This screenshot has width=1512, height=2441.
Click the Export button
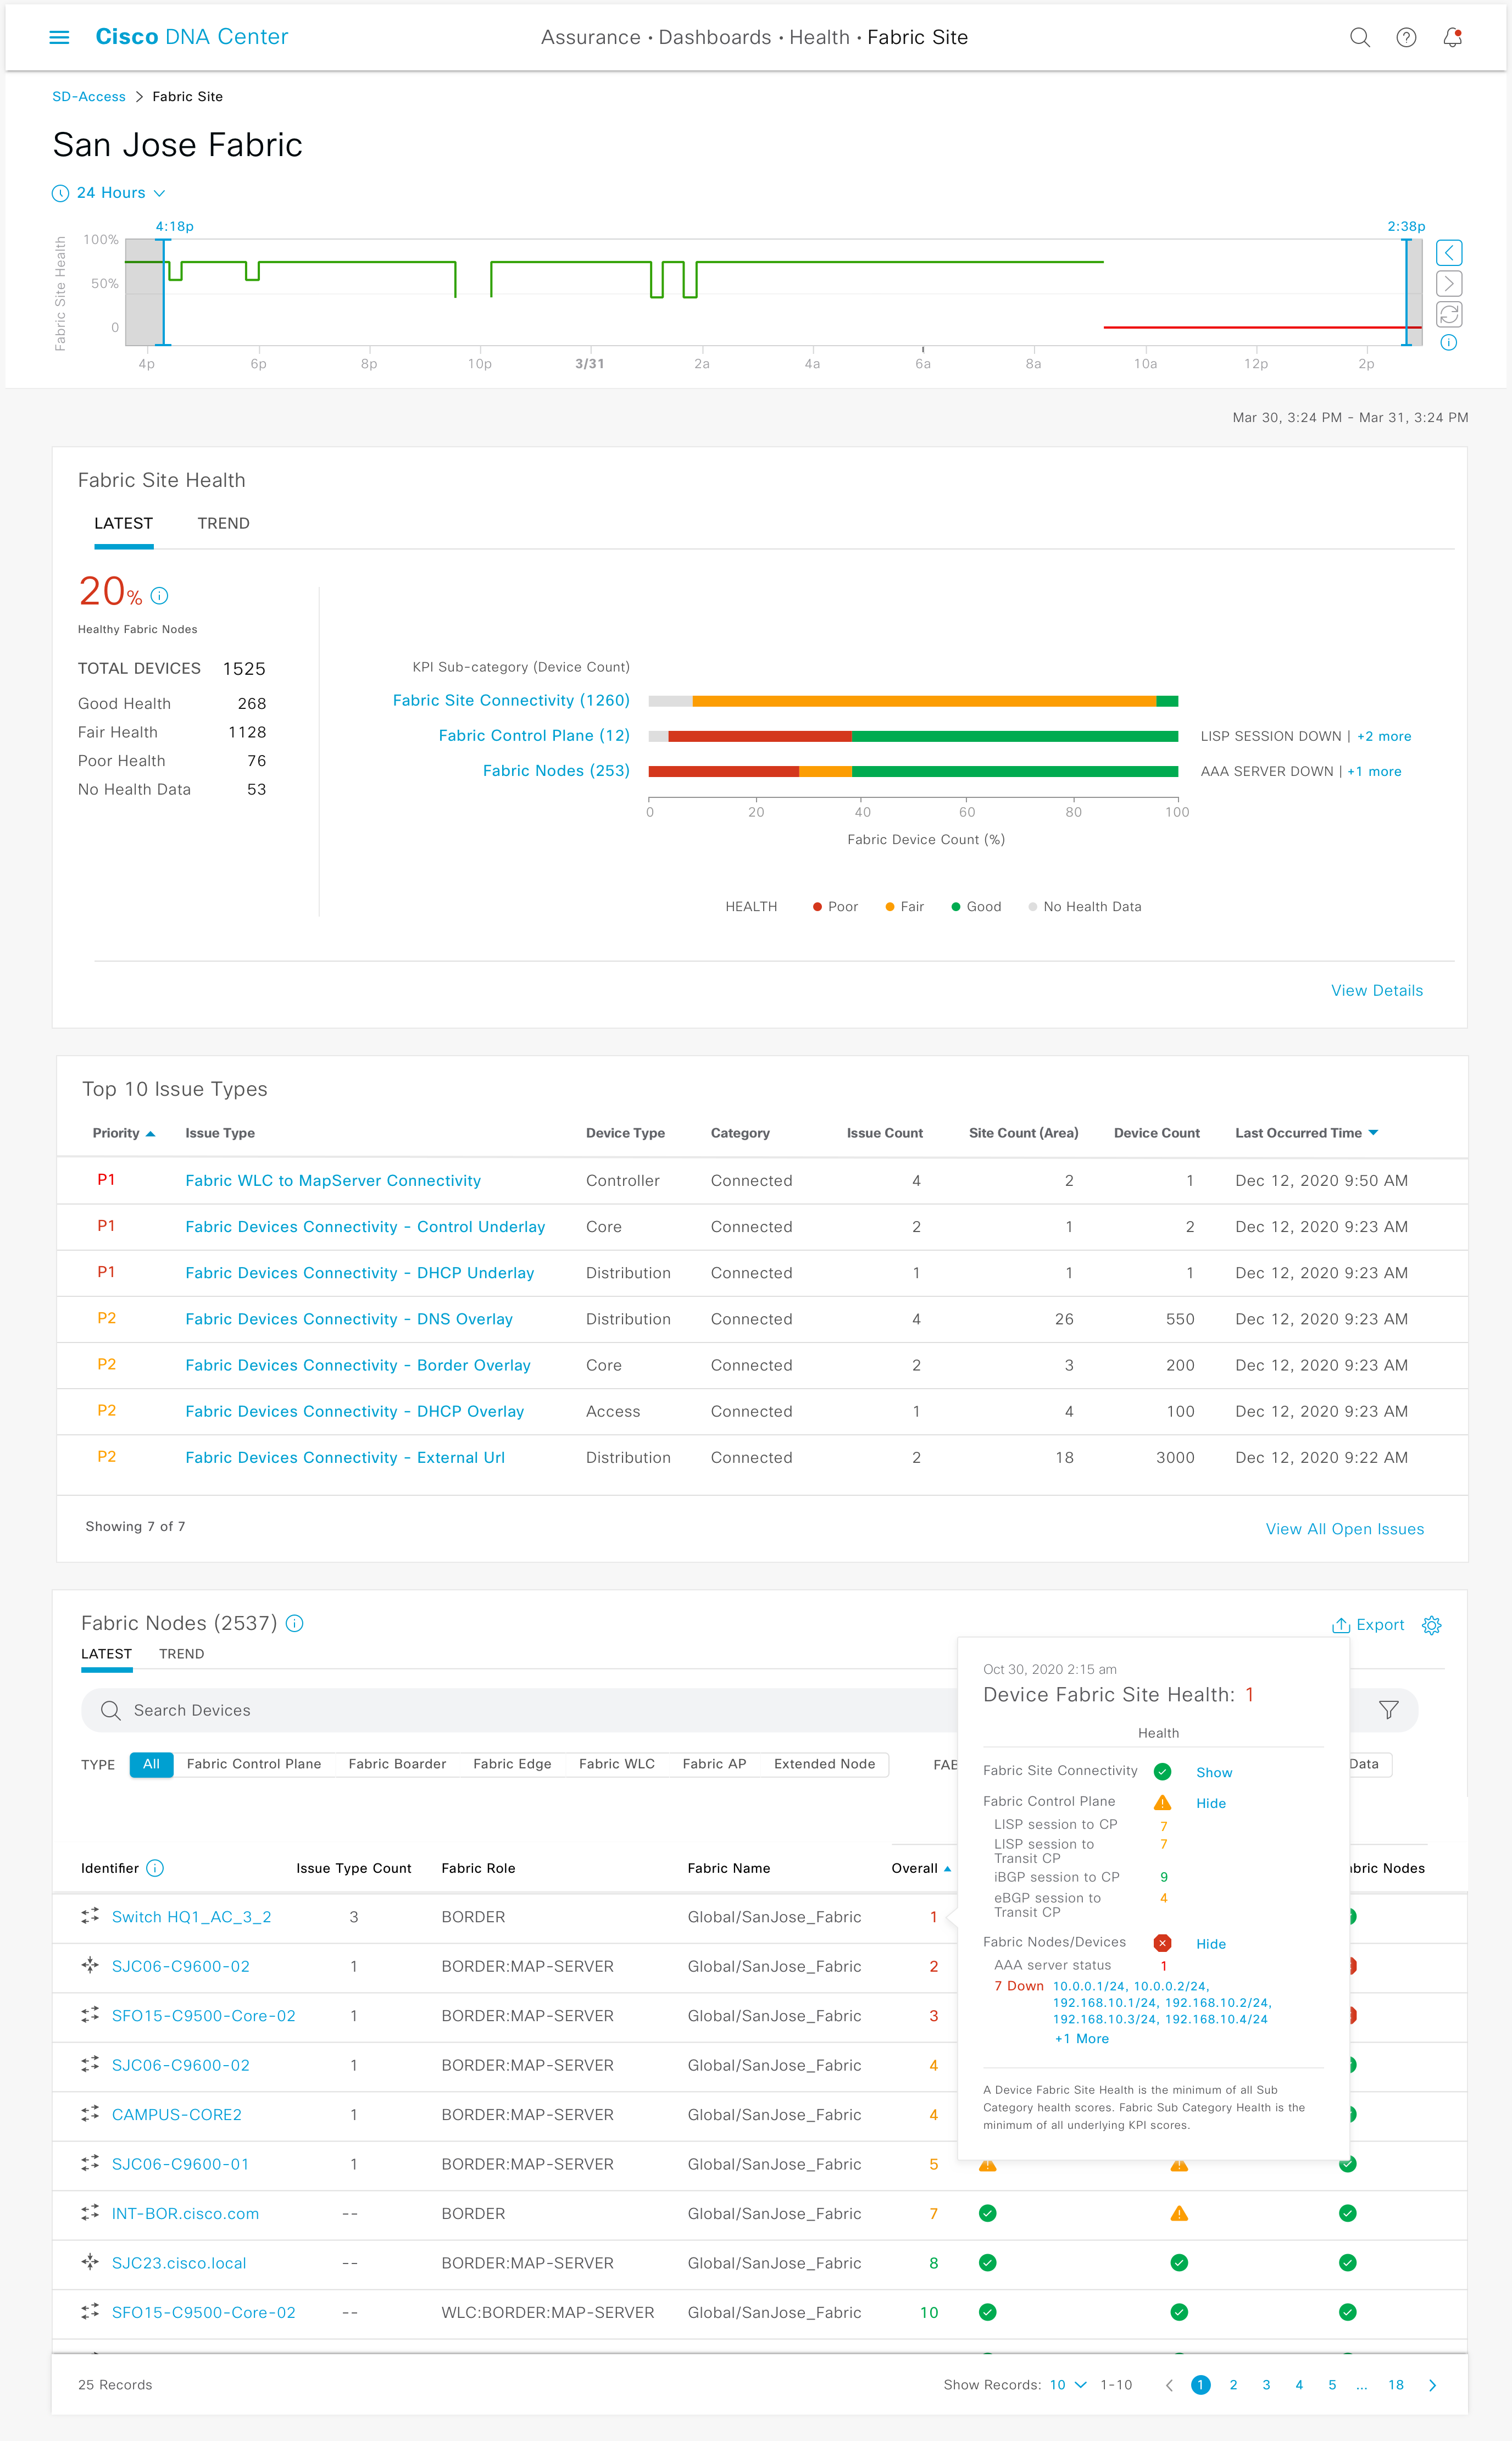click(x=1368, y=1625)
